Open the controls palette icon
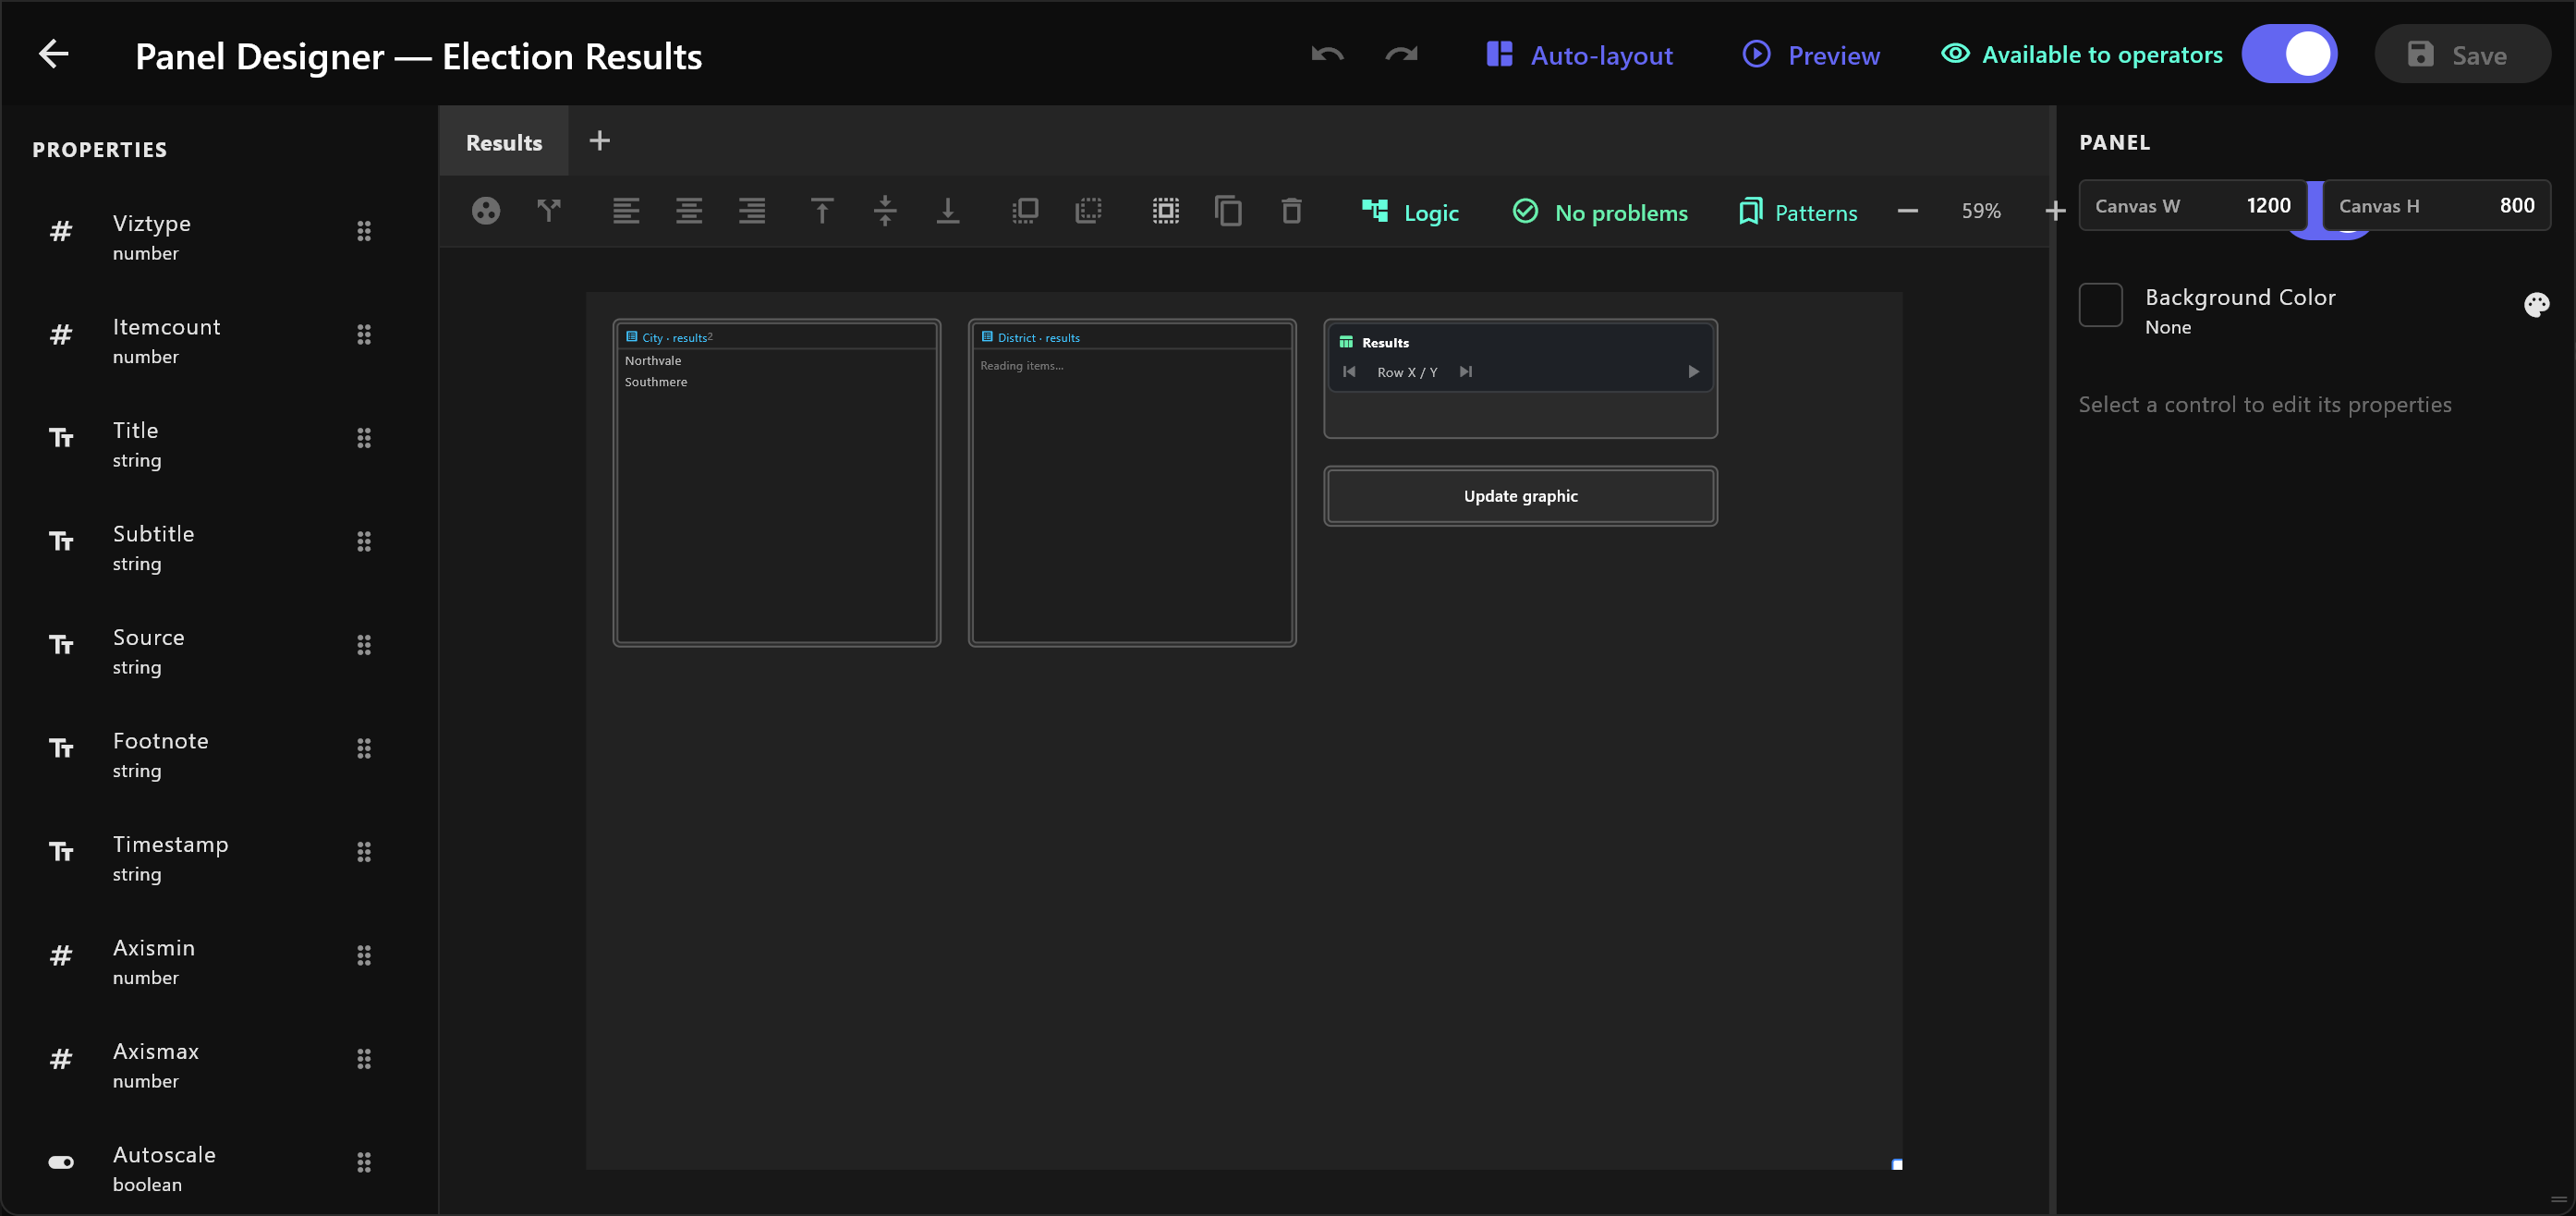 486,211
